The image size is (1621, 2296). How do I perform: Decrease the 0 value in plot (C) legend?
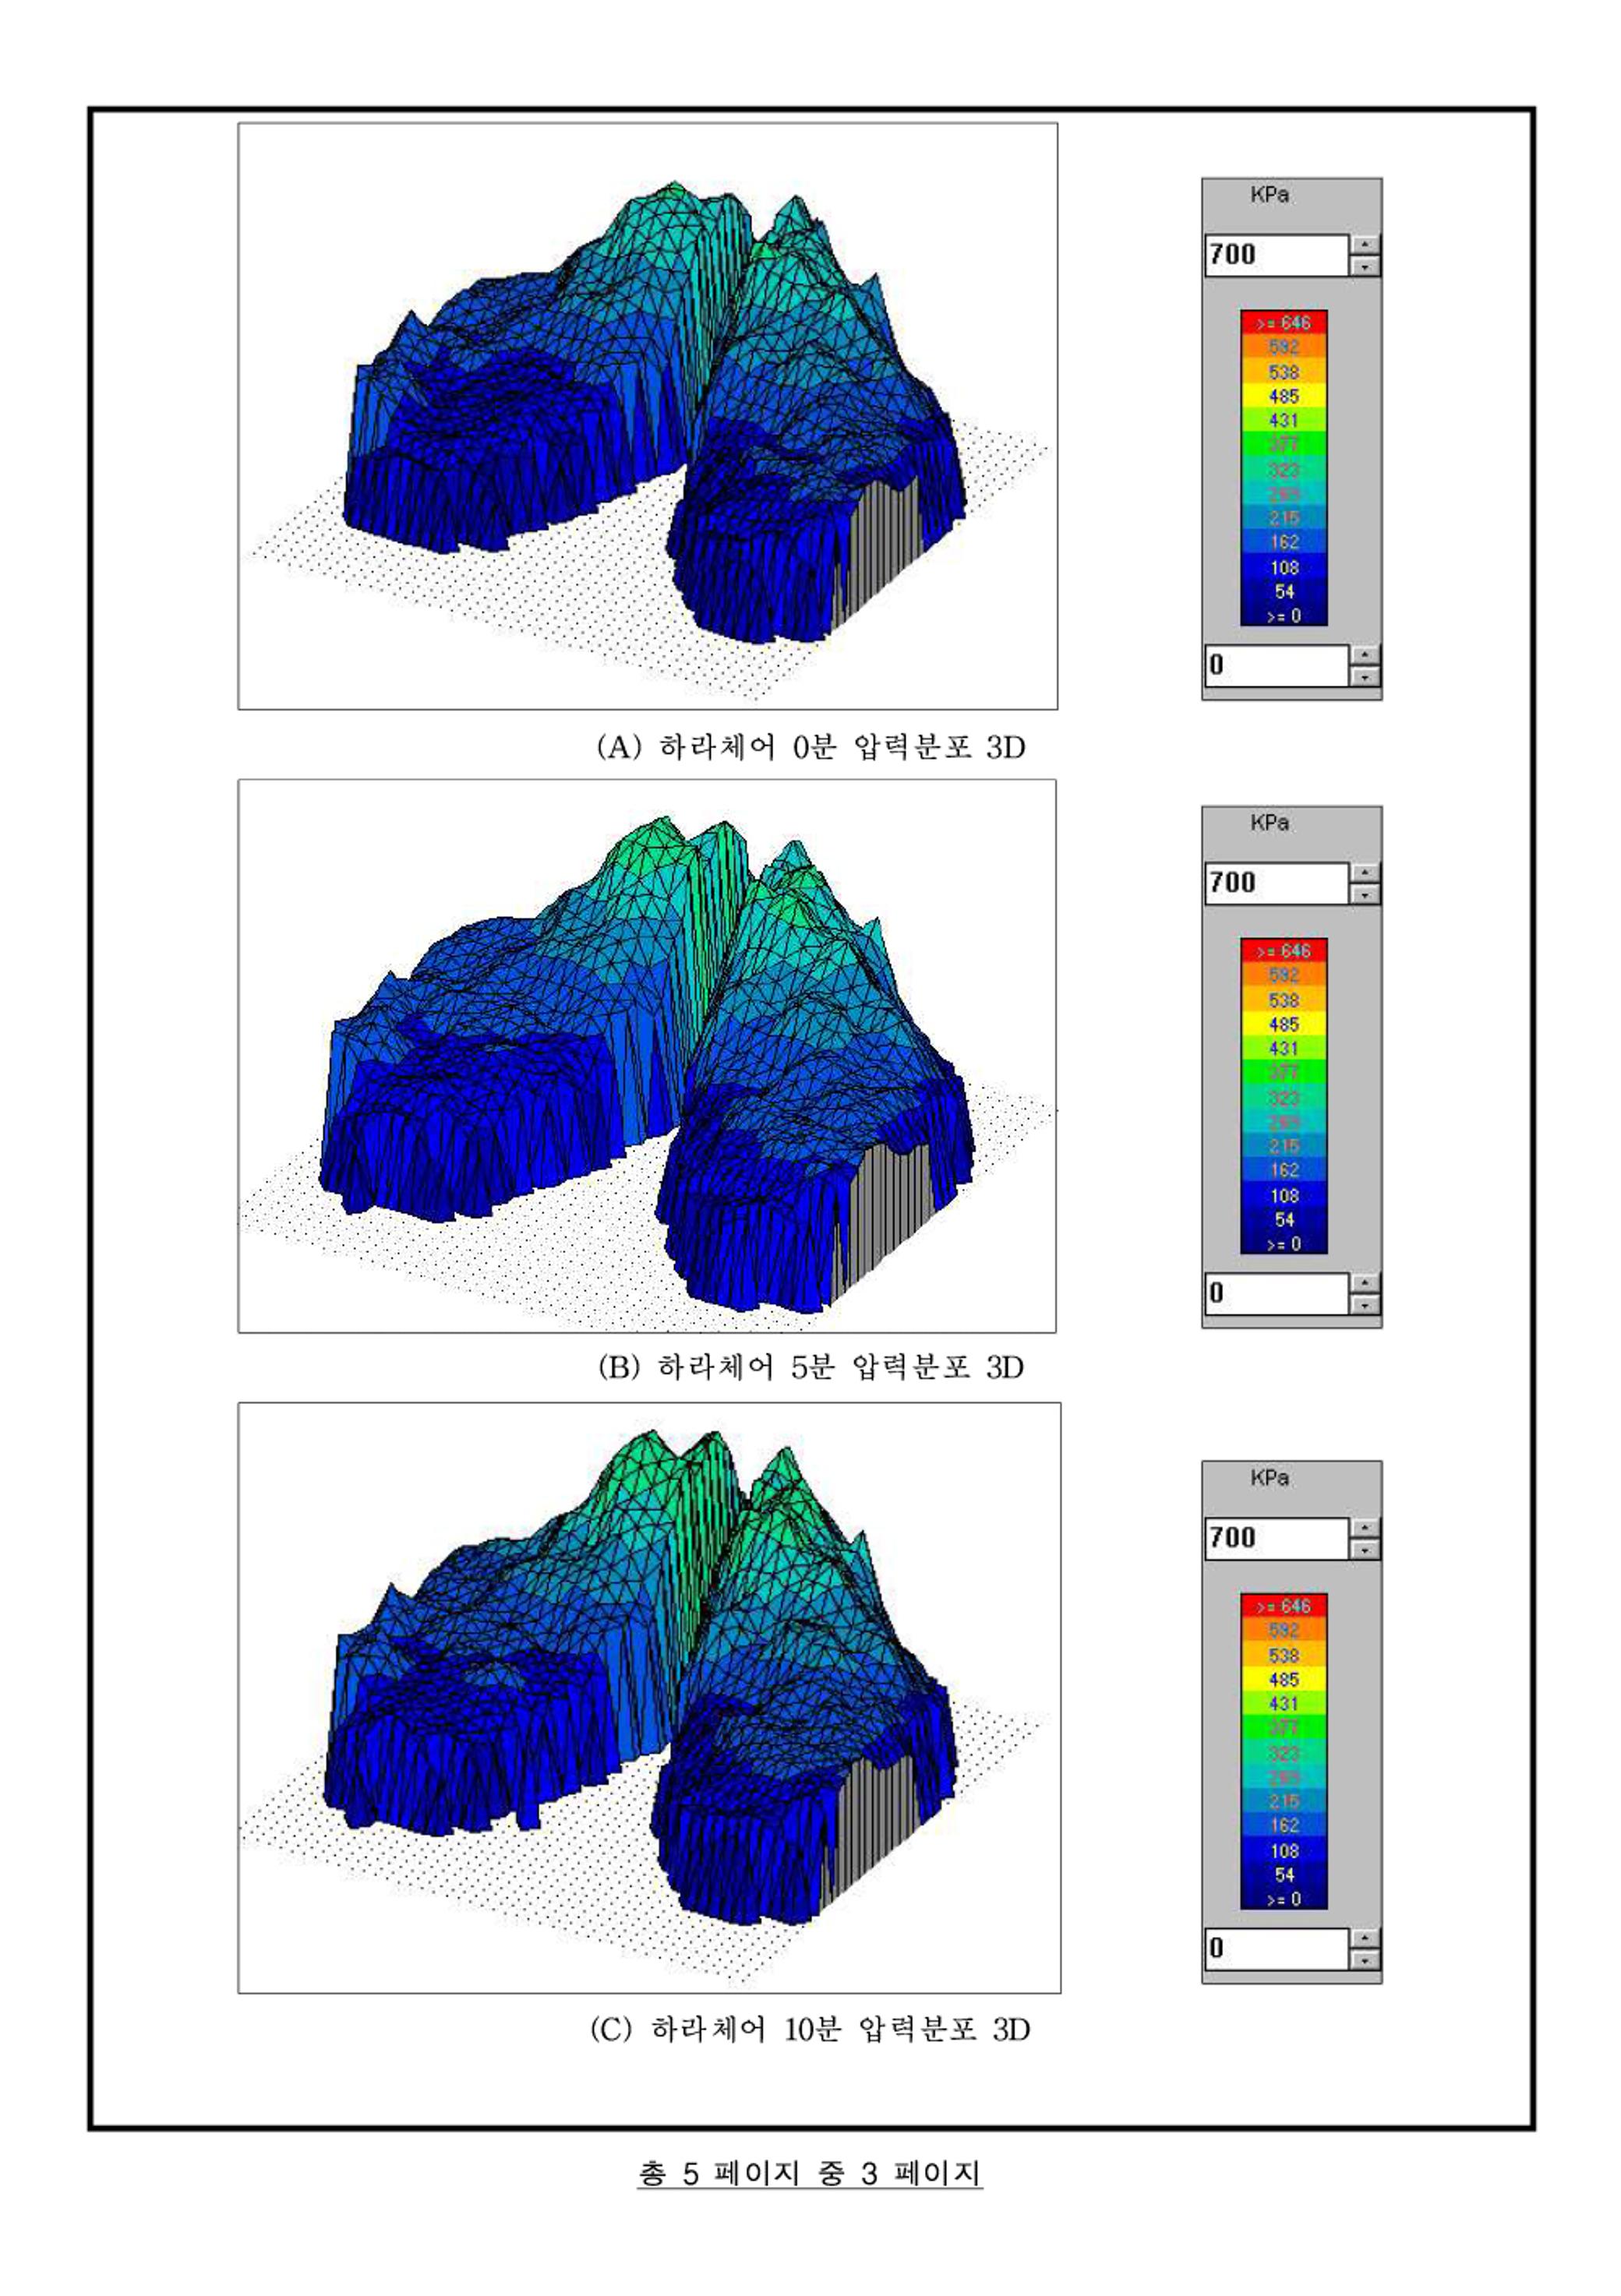(x=1365, y=1959)
